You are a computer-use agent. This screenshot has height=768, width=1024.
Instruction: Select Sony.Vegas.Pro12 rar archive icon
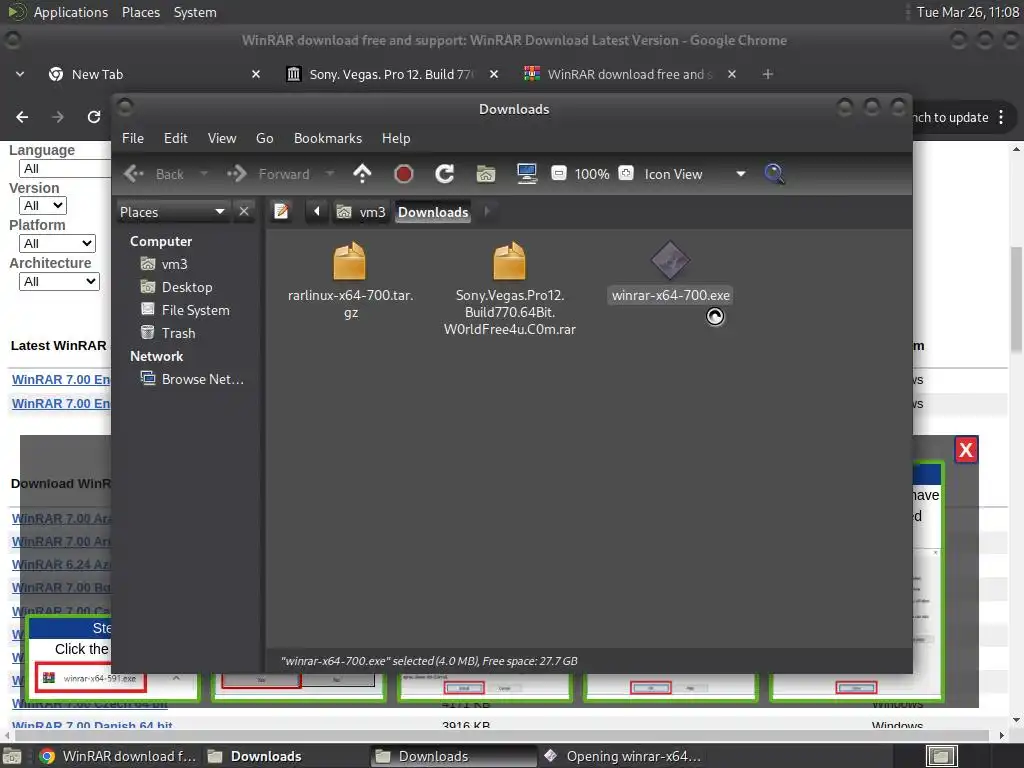click(x=509, y=261)
